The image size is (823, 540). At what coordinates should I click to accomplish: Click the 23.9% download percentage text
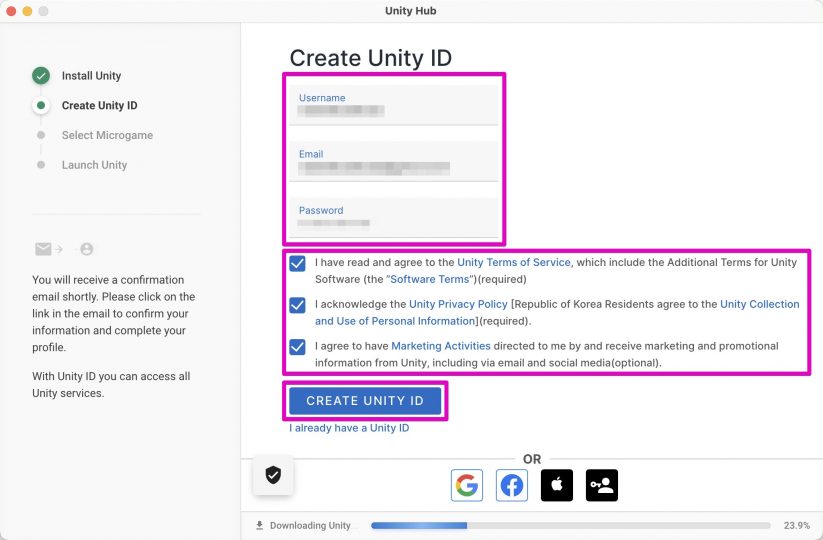click(x=797, y=525)
